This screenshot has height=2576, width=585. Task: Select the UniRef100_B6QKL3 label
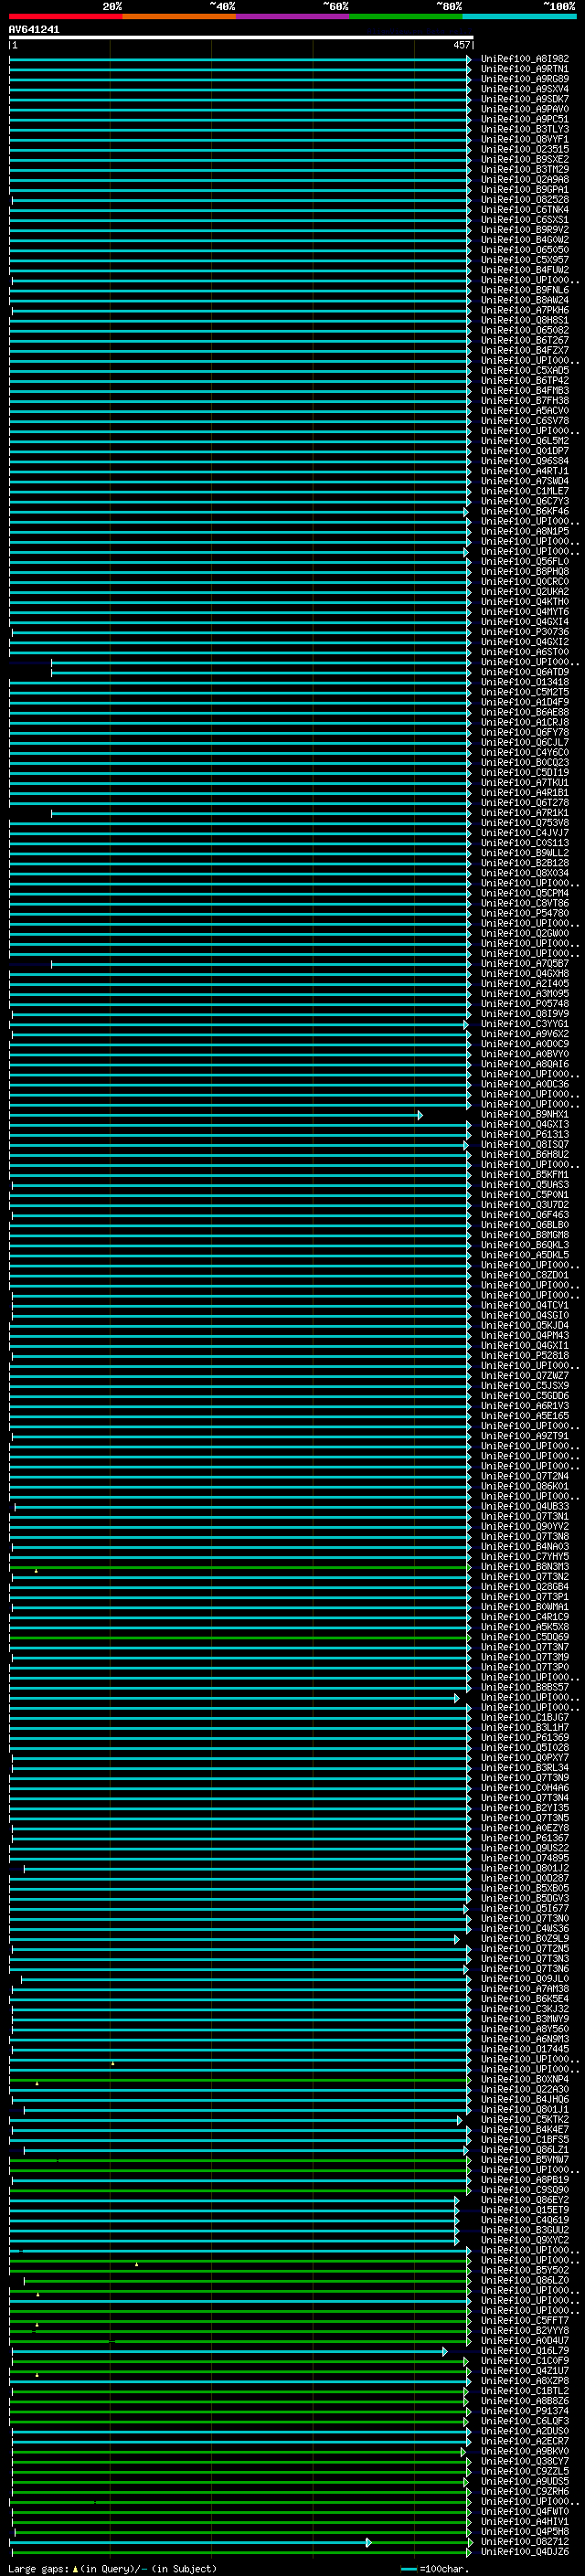point(525,1244)
